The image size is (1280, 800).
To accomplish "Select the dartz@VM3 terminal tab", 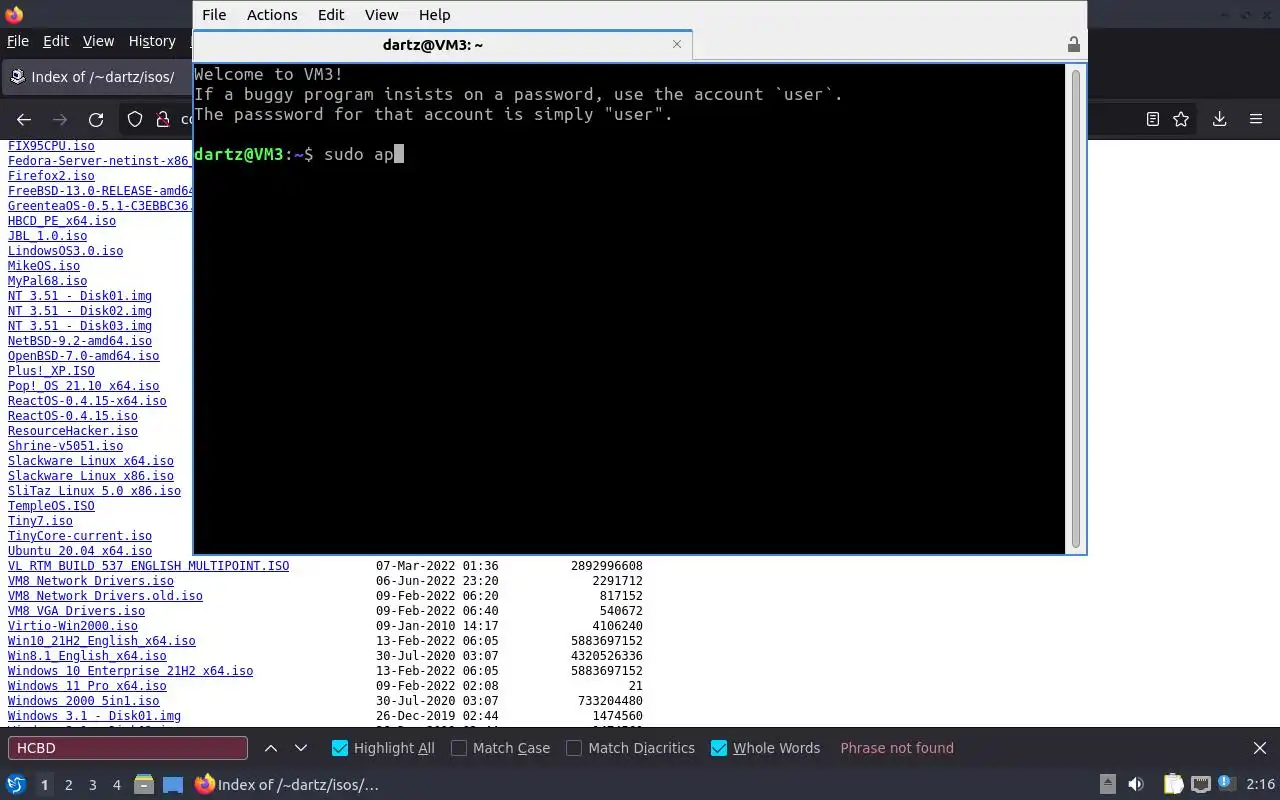I will [x=442, y=44].
